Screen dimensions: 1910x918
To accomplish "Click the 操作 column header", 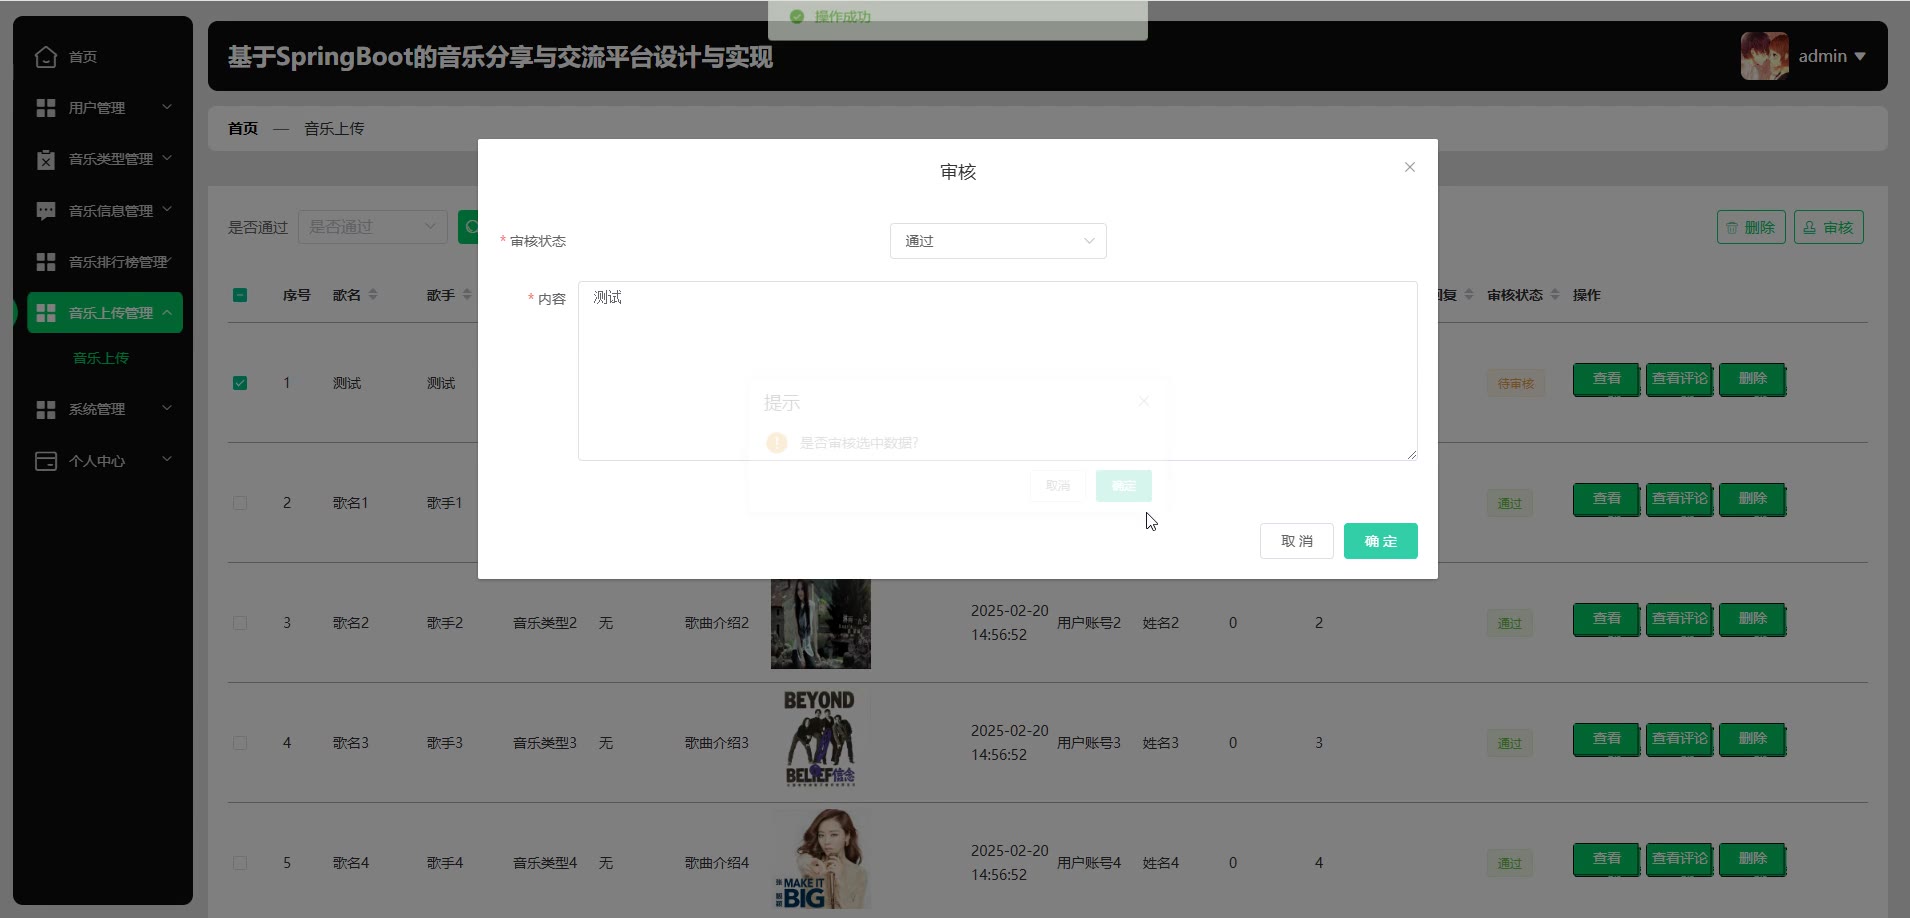I will (1587, 295).
